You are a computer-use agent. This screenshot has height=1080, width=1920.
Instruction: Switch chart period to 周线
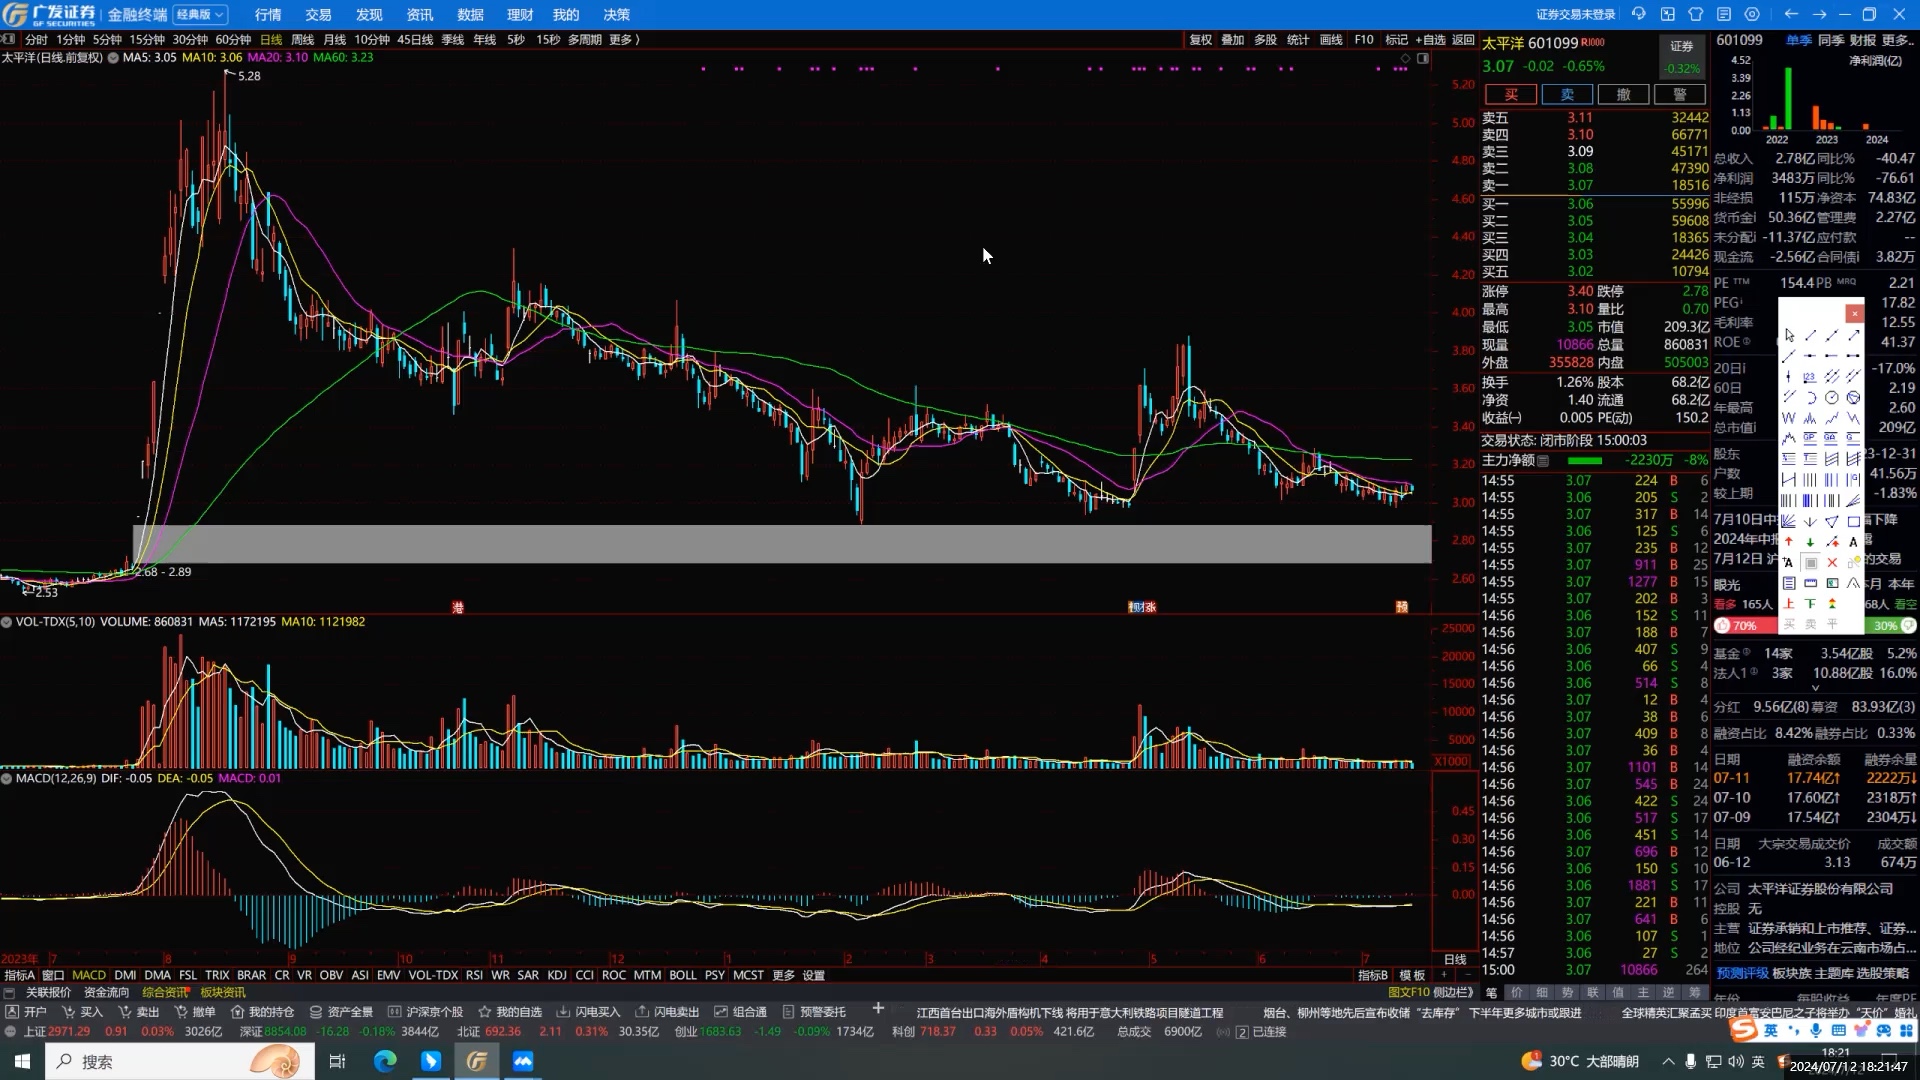pyautogui.click(x=302, y=40)
